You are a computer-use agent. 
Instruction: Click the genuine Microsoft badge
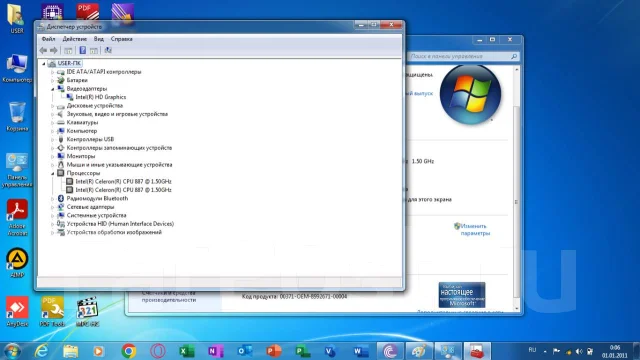pyautogui.click(x=462, y=295)
